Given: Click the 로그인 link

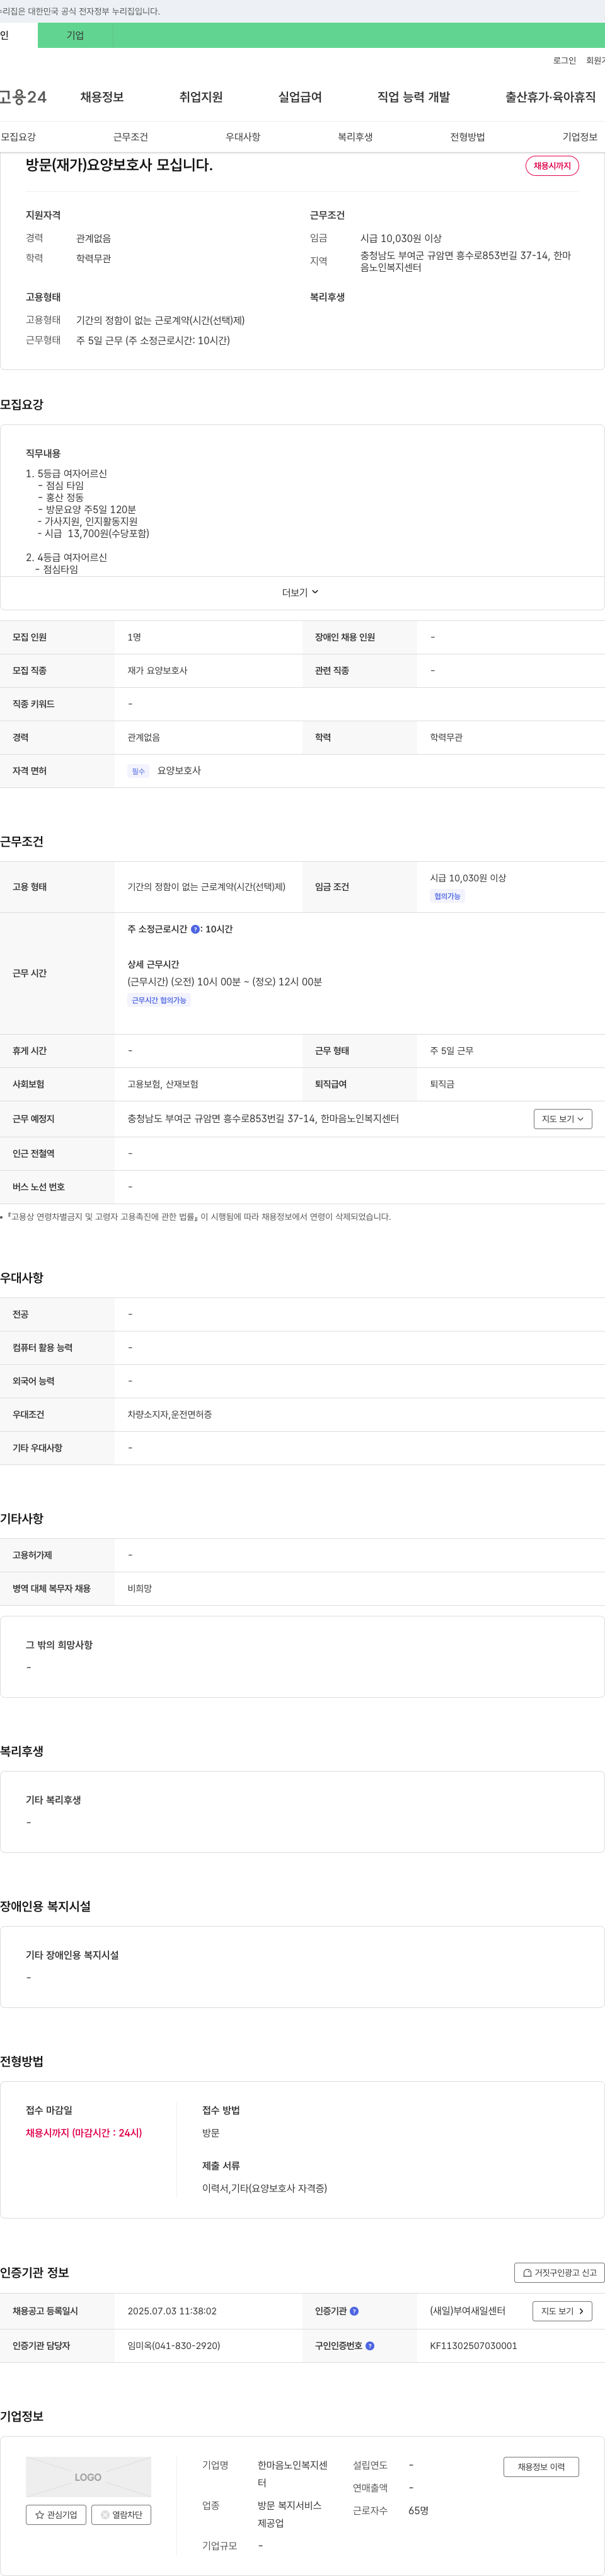Looking at the screenshot, I should (x=564, y=61).
